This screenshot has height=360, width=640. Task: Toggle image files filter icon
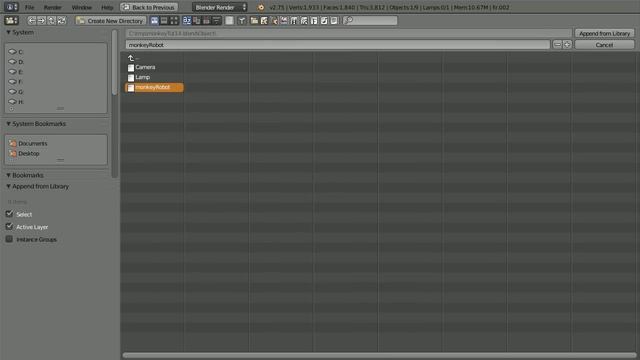pos(284,20)
